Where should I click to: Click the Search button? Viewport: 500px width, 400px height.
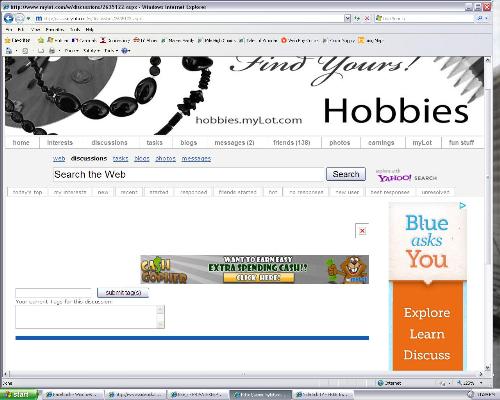[x=346, y=174]
